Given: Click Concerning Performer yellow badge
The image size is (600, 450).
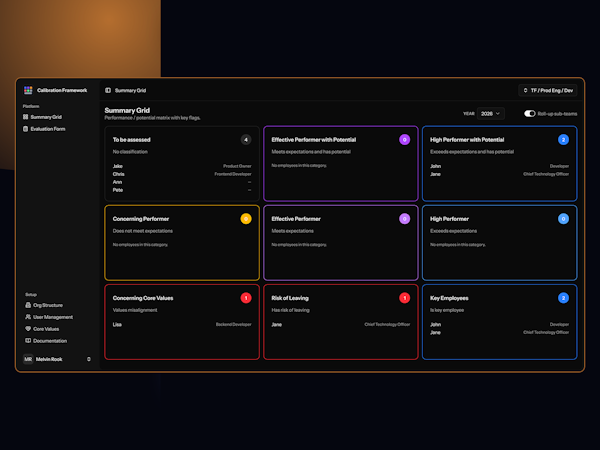Looking at the screenshot, I should click(246, 219).
